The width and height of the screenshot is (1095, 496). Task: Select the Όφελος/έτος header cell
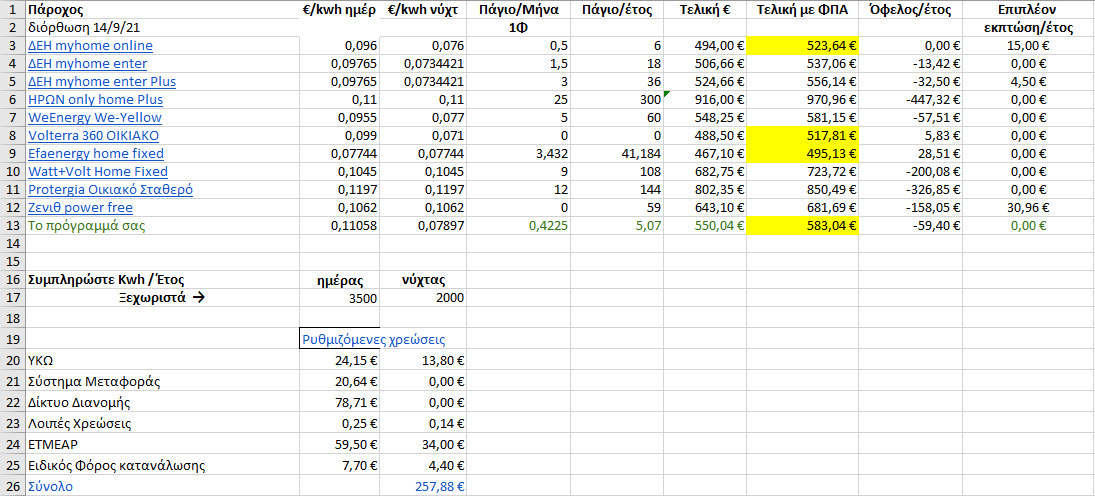click(x=911, y=10)
